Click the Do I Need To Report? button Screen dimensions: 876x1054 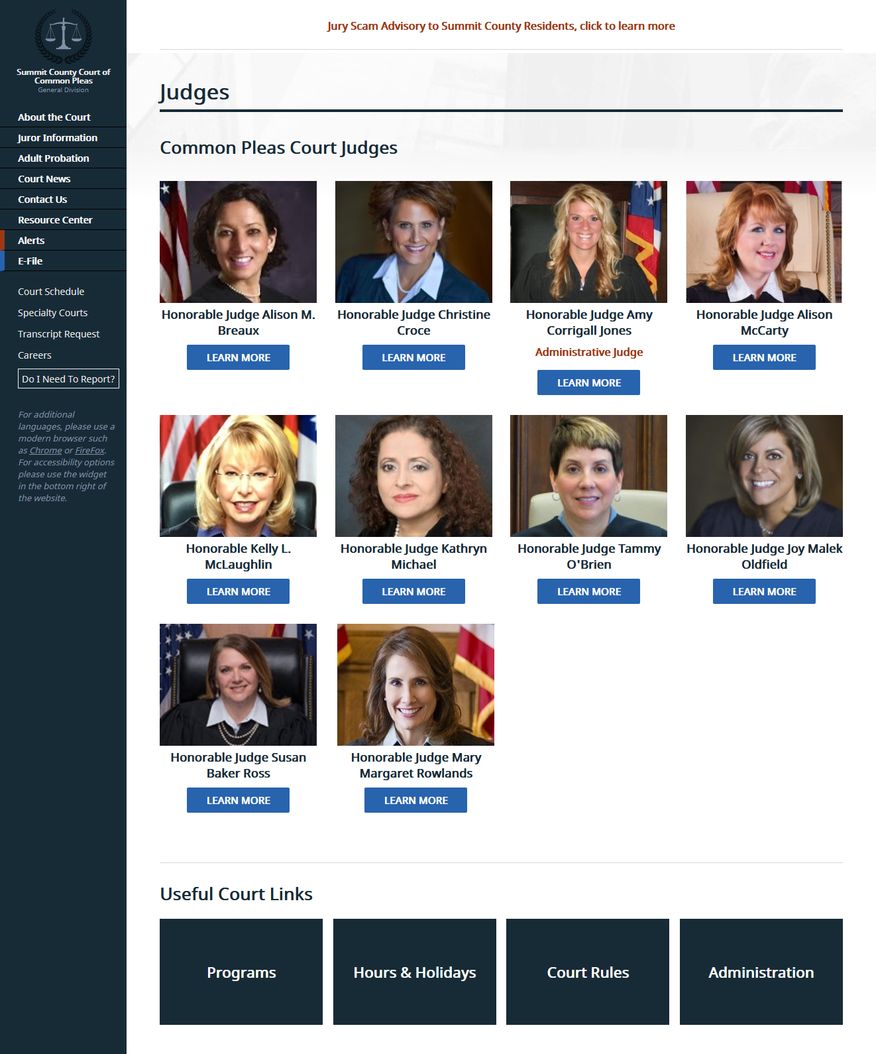pyautogui.click(x=69, y=378)
